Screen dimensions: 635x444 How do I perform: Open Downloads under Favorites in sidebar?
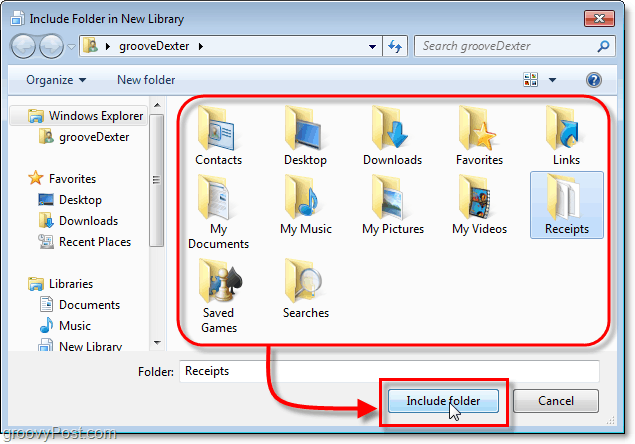tap(79, 221)
